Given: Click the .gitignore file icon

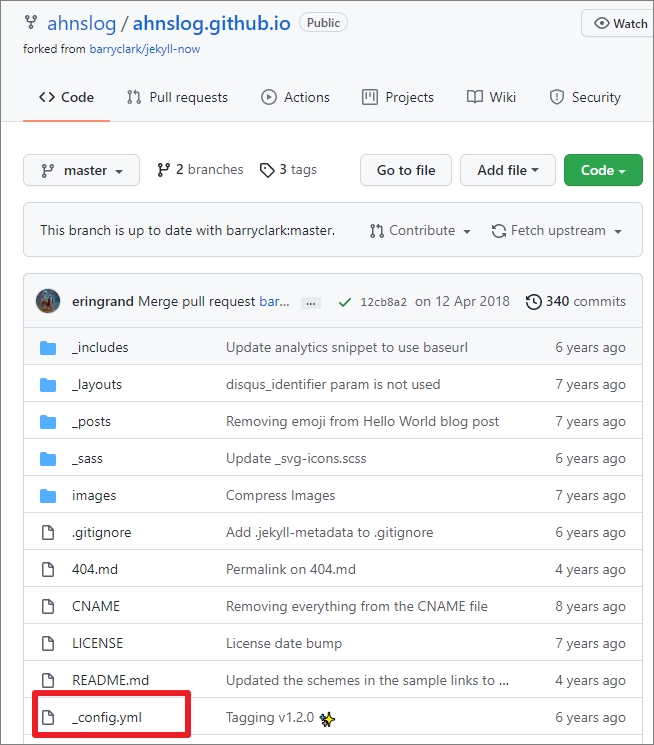Looking at the screenshot, I should [x=48, y=533].
